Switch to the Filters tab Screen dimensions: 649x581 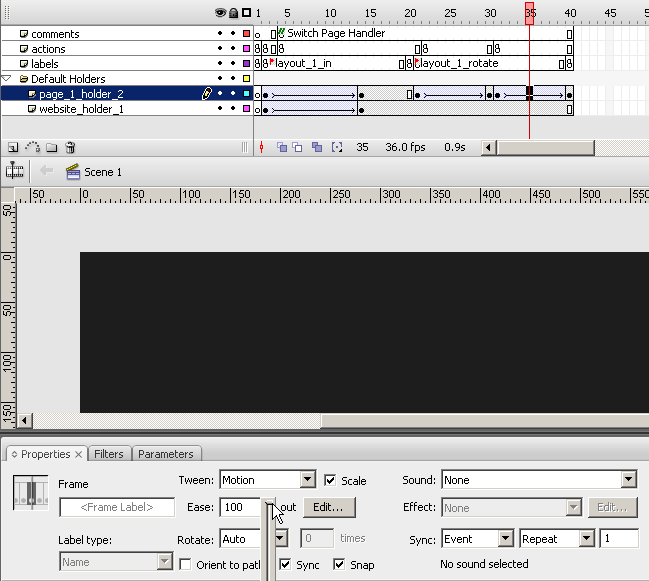point(109,454)
